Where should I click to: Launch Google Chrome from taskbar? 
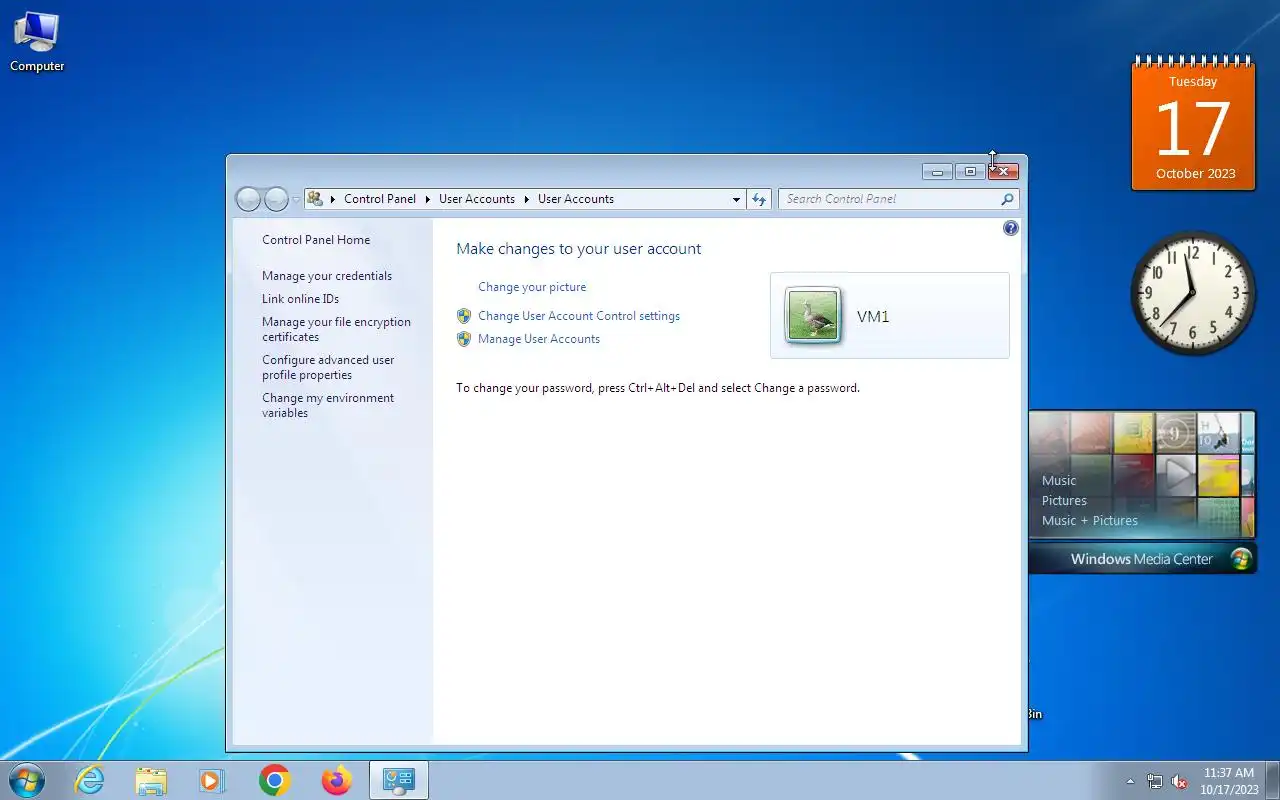pyautogui.click(x=274, y=780)
